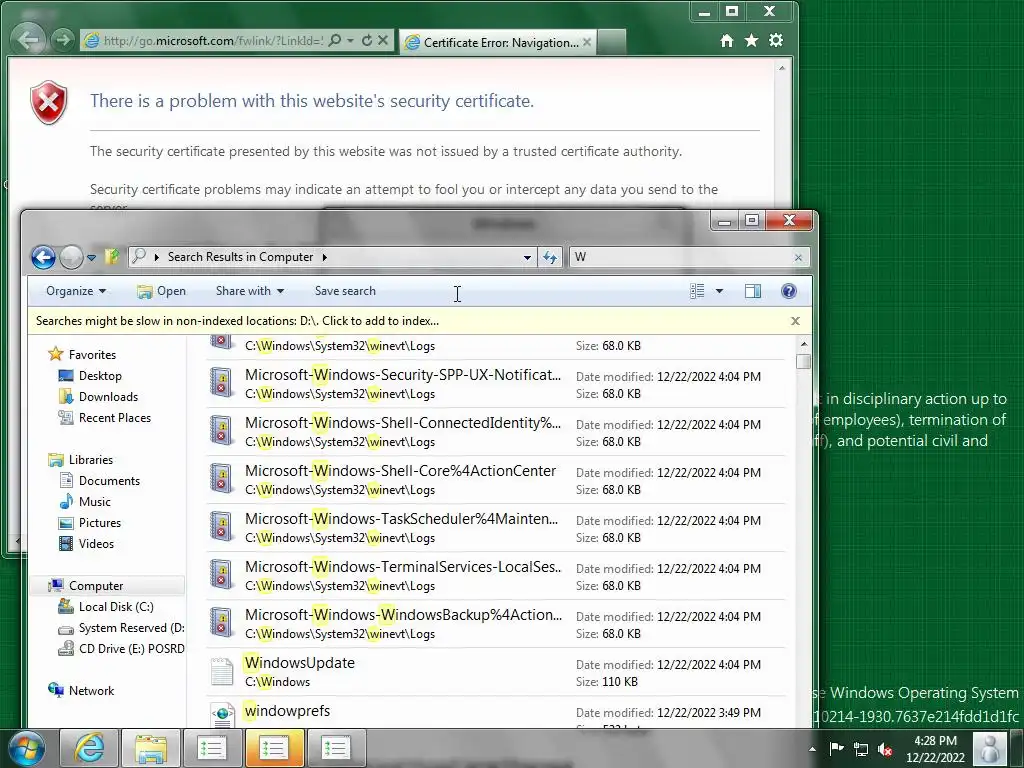Change view icon in Explorer toolbar

[x=697, y=291]
